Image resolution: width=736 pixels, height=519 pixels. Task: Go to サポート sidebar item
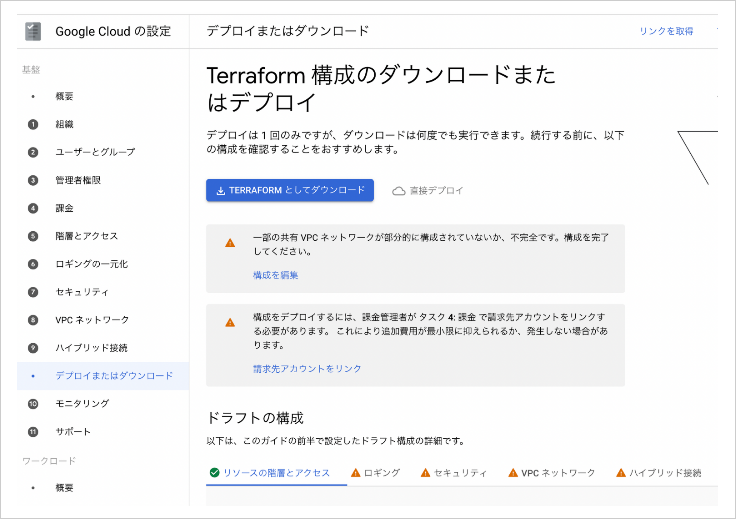point(73,432)
